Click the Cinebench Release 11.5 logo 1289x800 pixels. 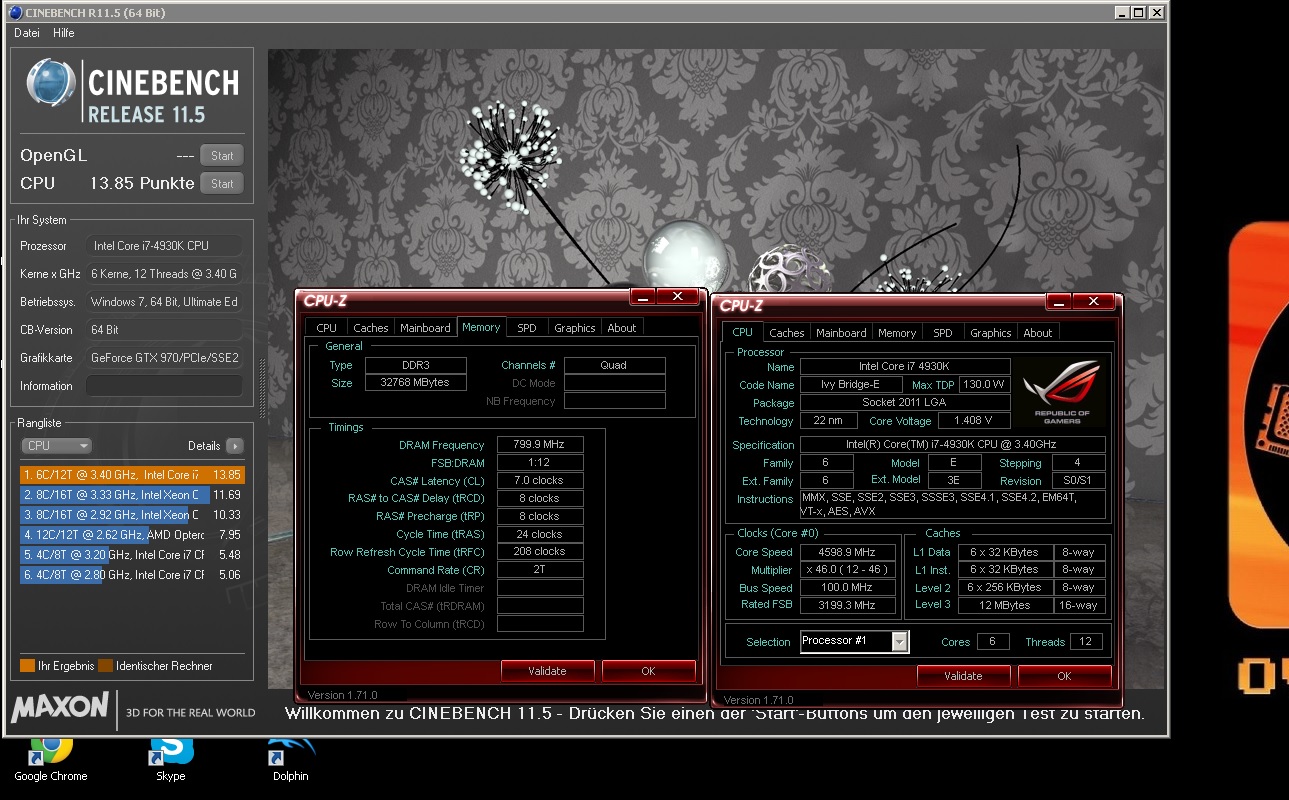pos(132,91)
